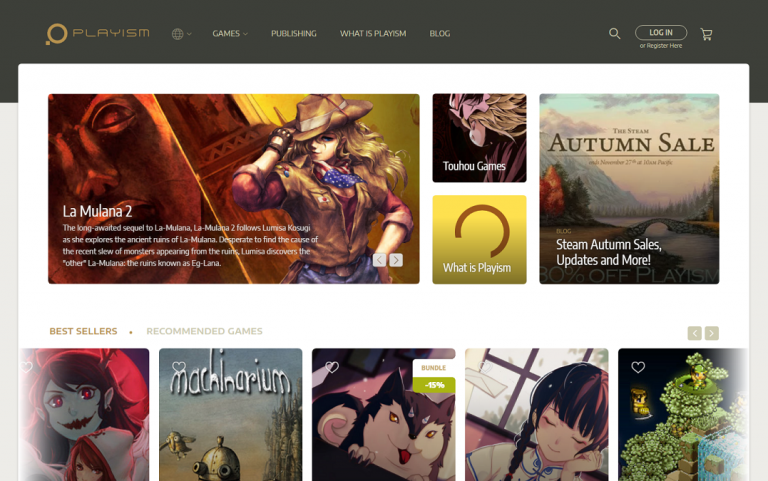This screenshot has width=768, height=481.
Task: Click the search magnifier icon
Action: pos(615,33)
